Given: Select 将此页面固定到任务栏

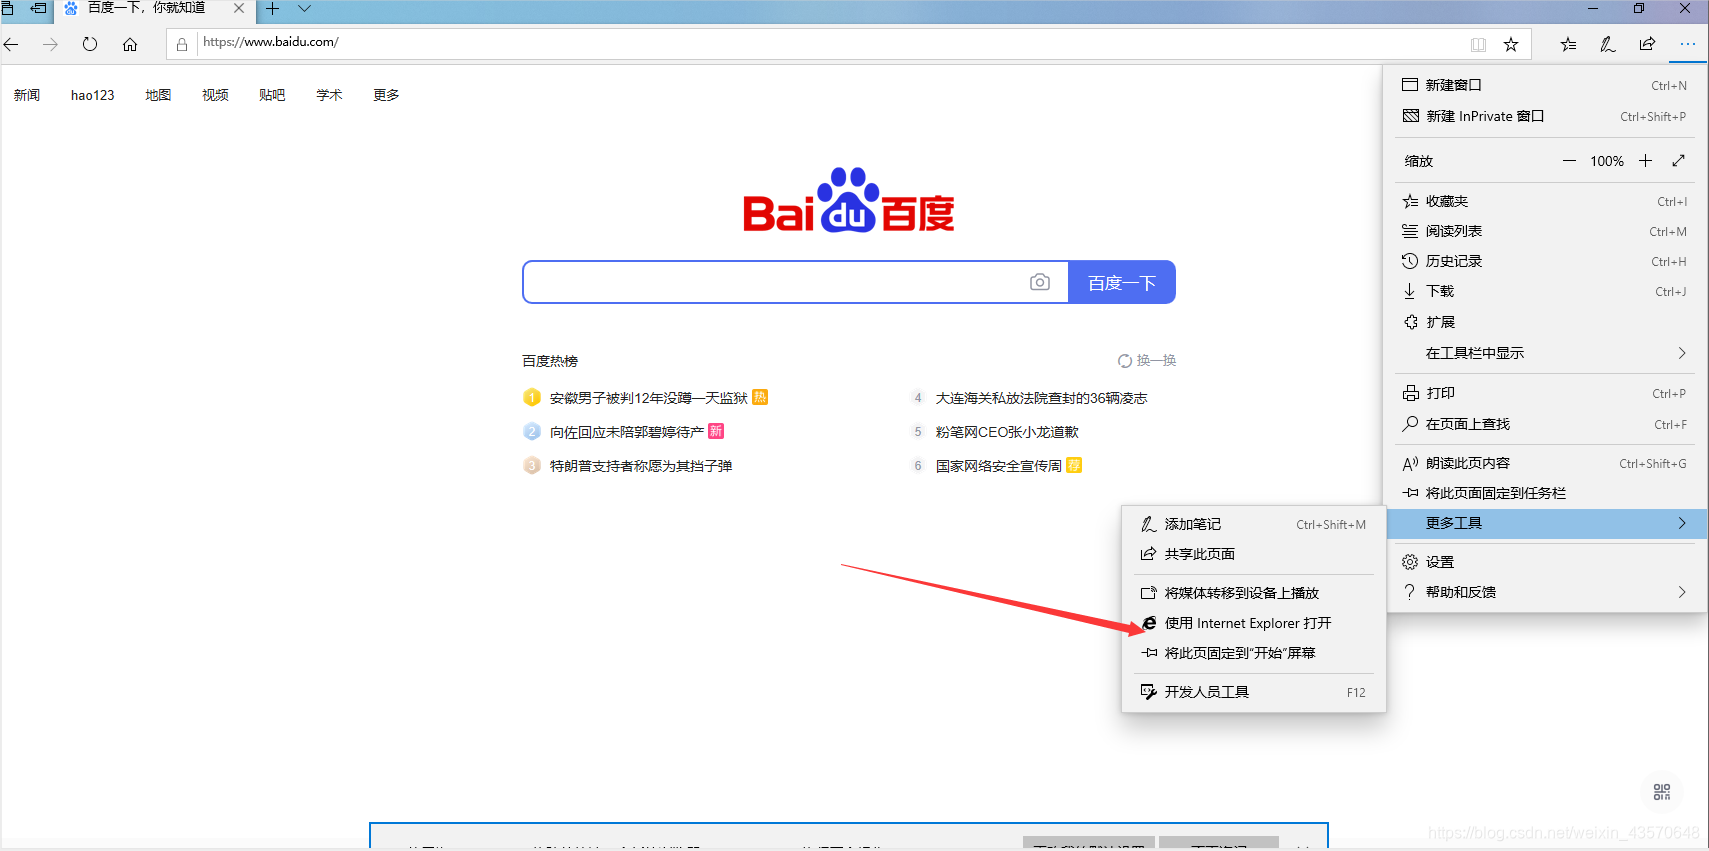Looking at the screenshot, I should click(1545, 493).
